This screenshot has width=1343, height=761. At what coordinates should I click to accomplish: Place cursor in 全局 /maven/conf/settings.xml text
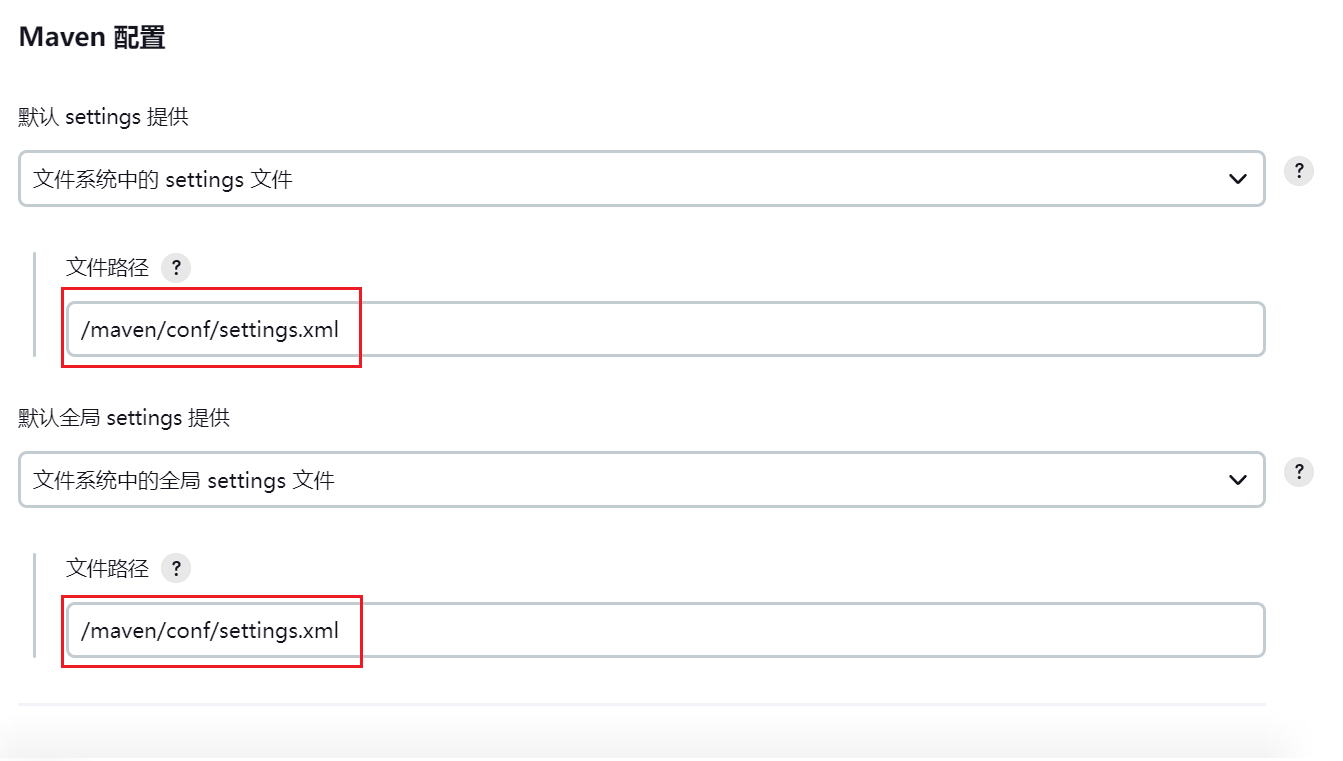(x=209, y=630)
